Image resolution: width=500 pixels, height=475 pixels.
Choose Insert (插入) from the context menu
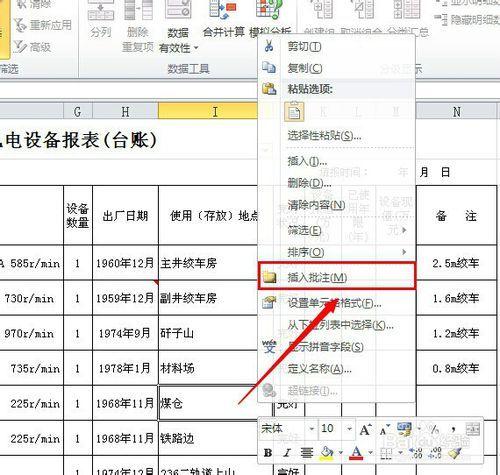337,162
